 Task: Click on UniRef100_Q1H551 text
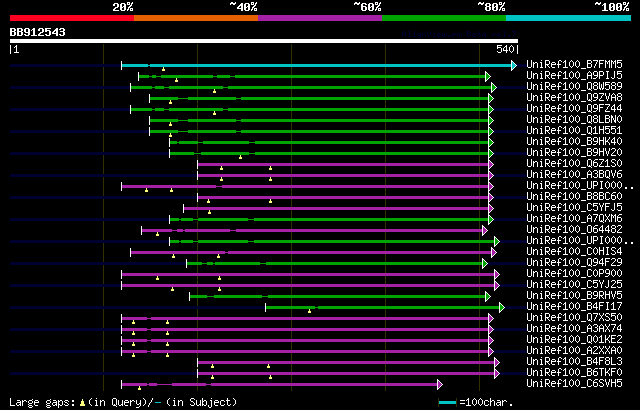(574, 131)
